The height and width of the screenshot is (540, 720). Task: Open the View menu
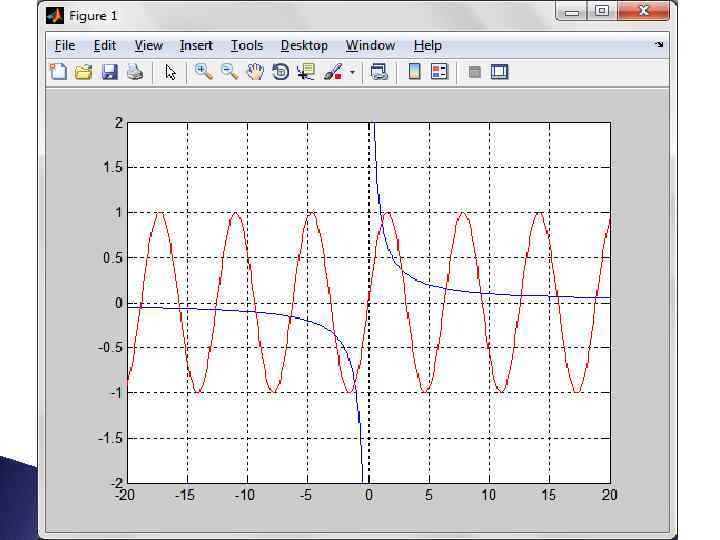pyautogui.click(x=148, y=45)
